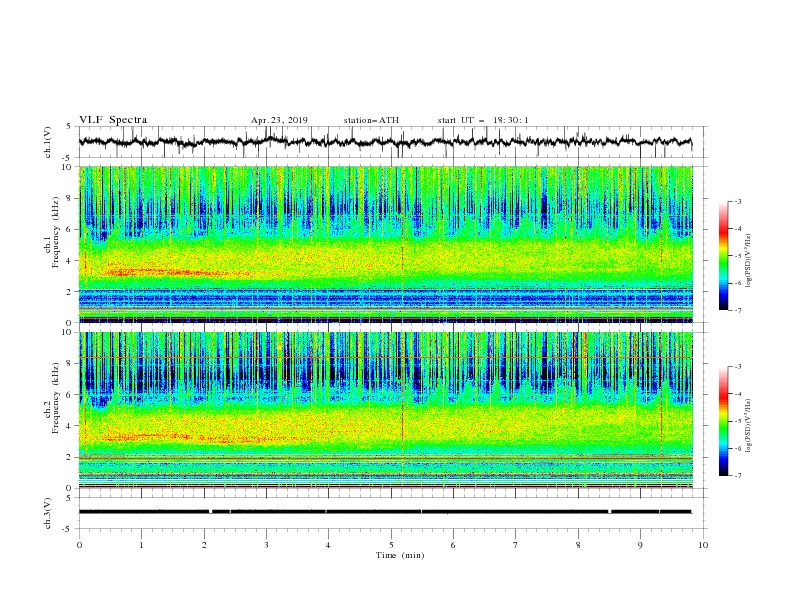The width and height of the screenshot is (792, 612).
Task: Click the "ch.1(V)" axis label
Action: coord(48,142)
